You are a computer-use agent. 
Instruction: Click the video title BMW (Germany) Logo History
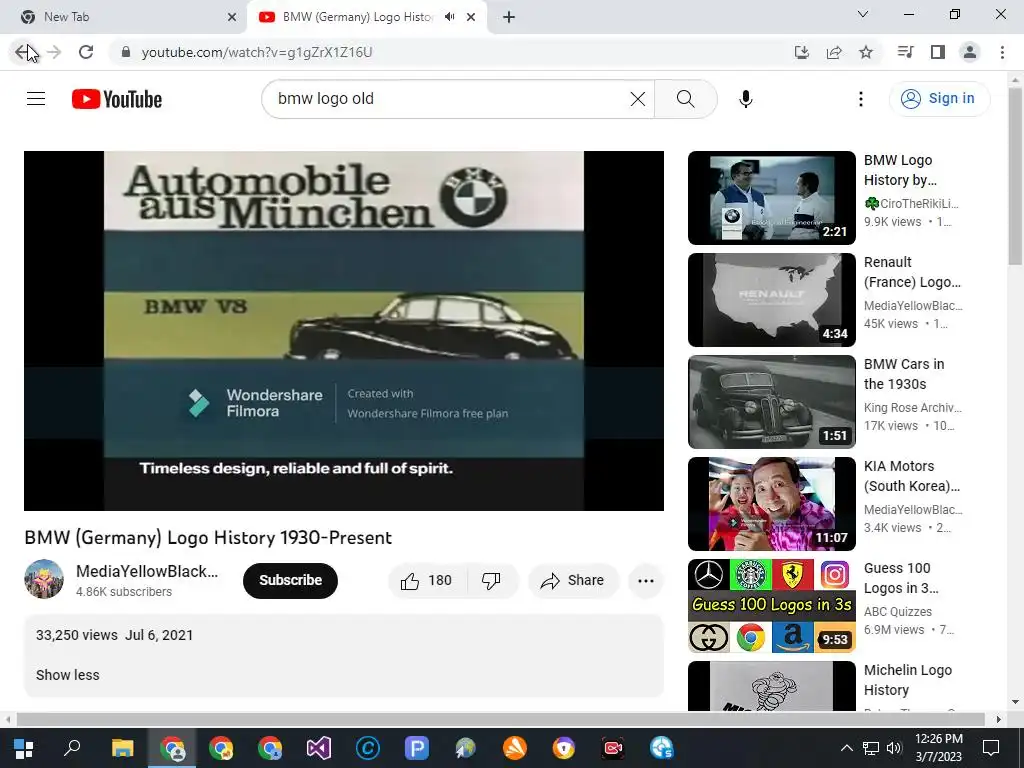208,537
